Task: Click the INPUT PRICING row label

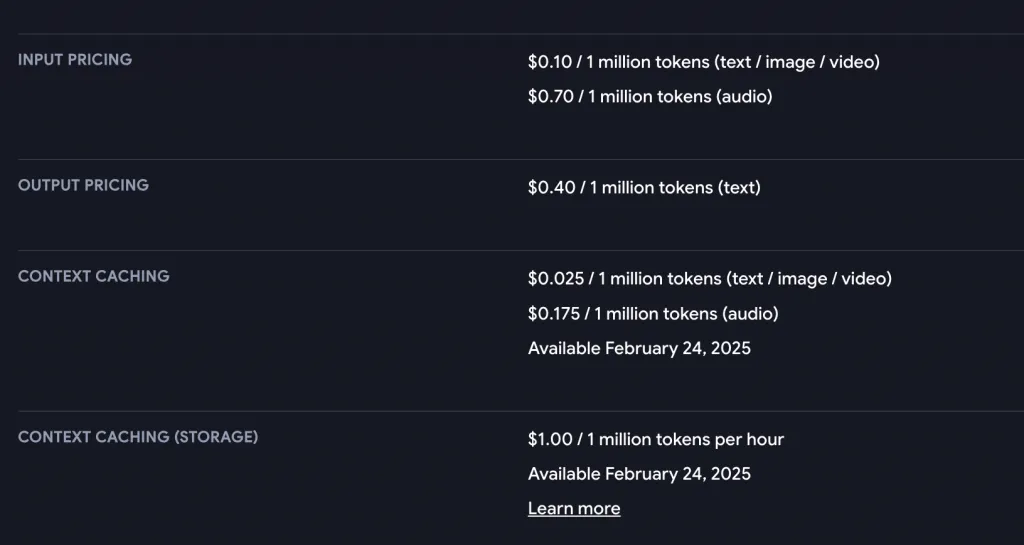Action: [x=75, y=60]
